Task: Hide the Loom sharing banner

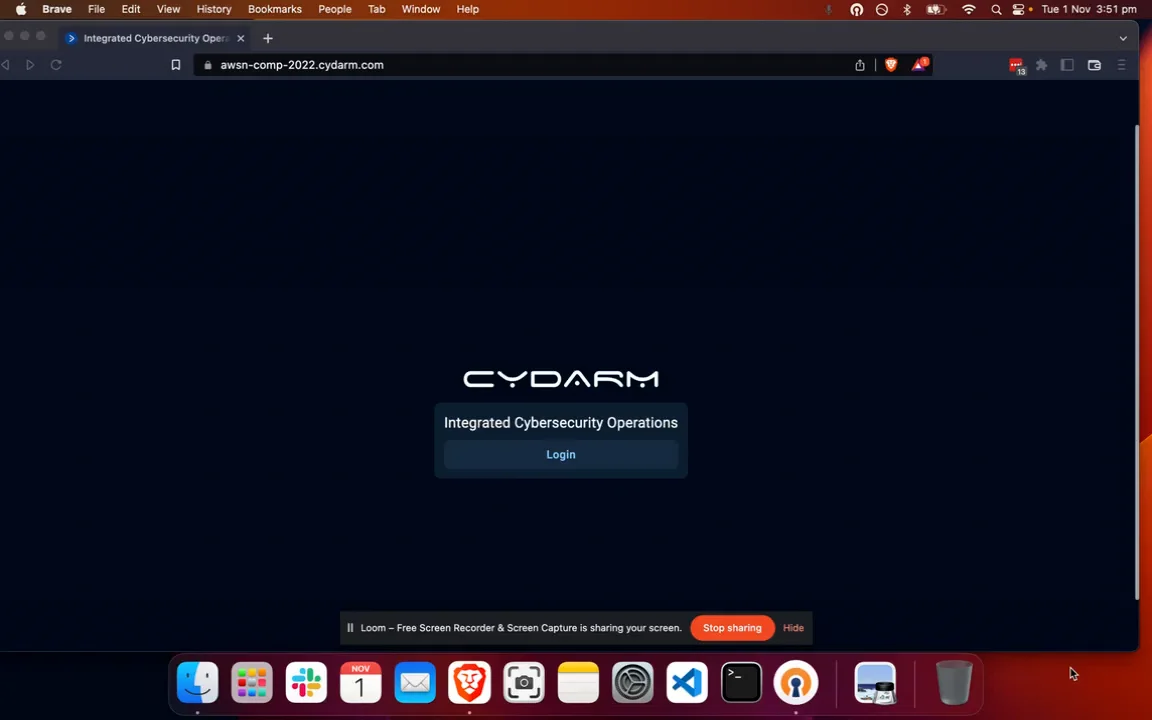Action: [x=793, y=628]
